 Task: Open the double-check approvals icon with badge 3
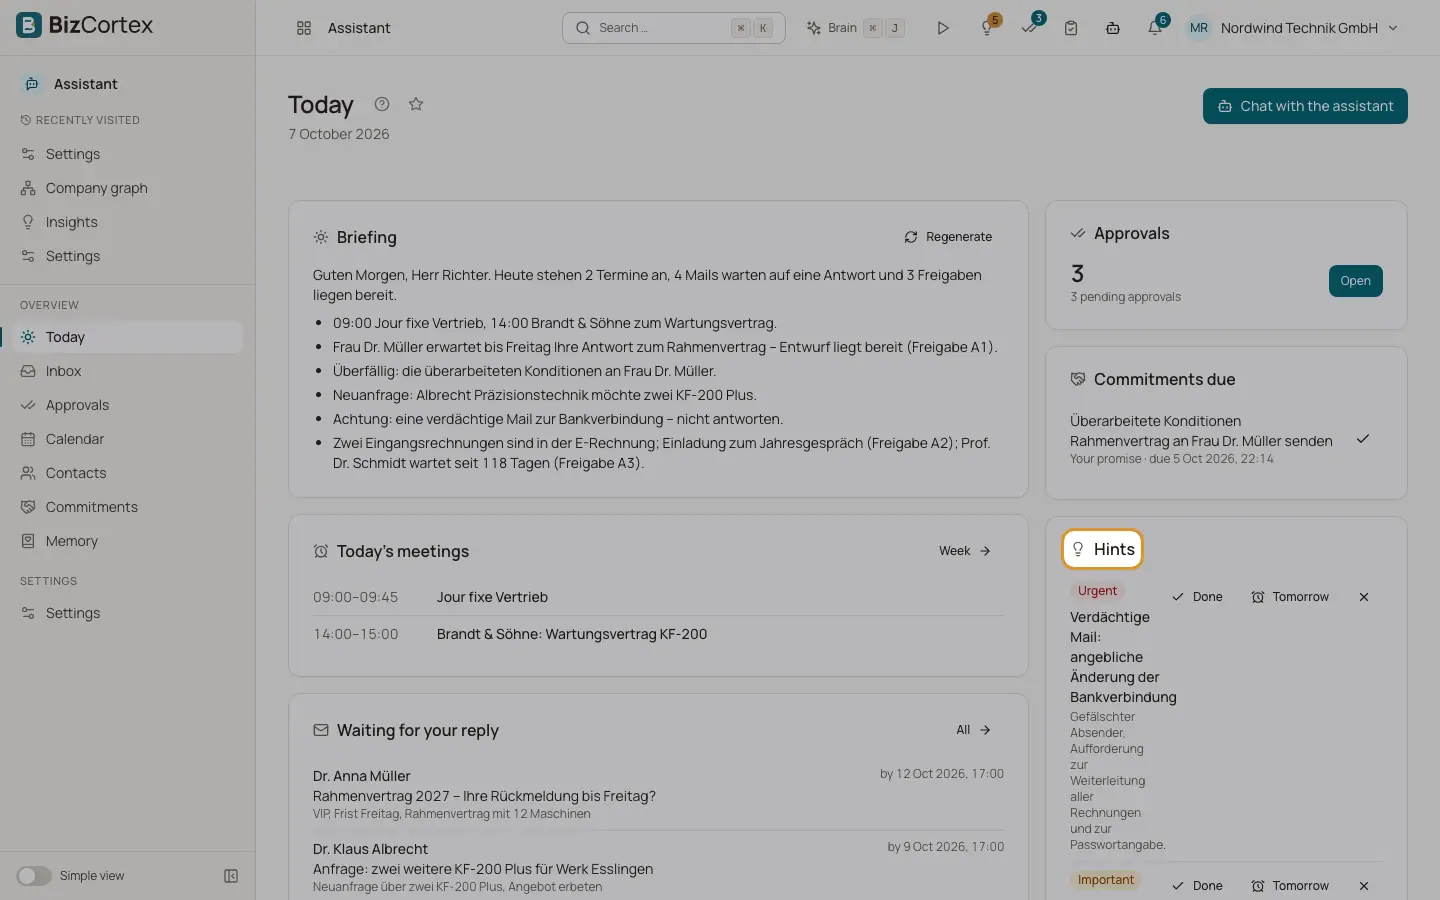click(x=1030, y=28)
